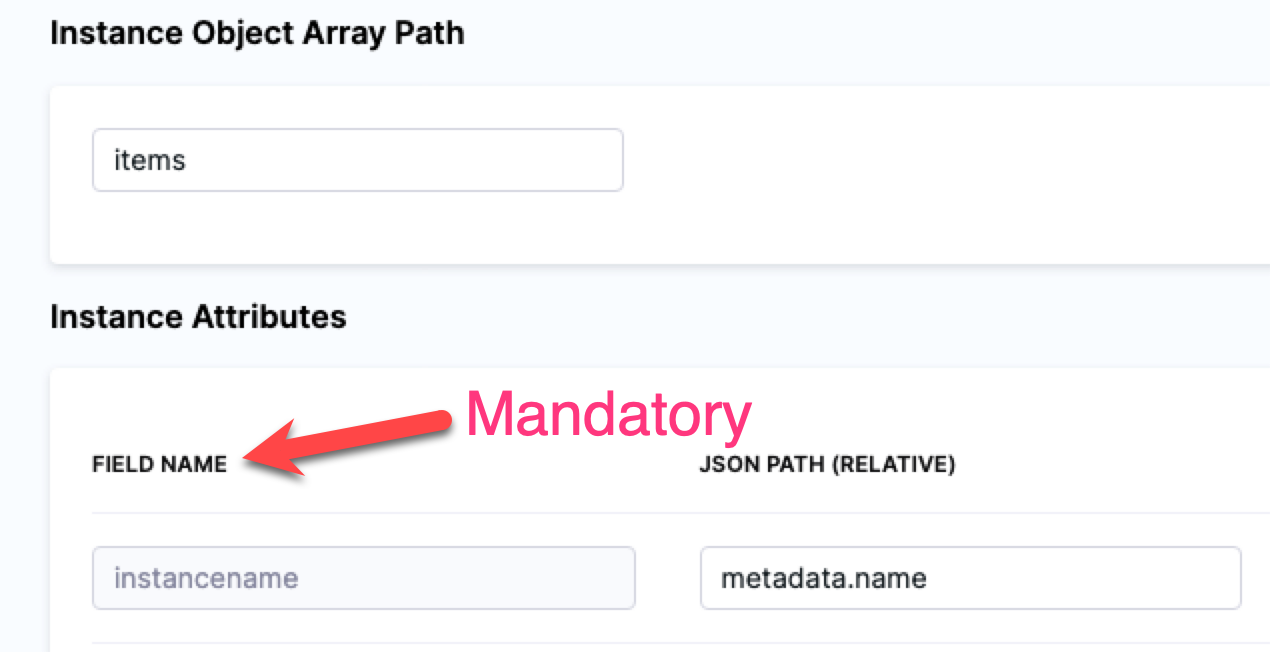Click the word Array in top heading
The image size is (1270, 652).
[x=332, y=33]
